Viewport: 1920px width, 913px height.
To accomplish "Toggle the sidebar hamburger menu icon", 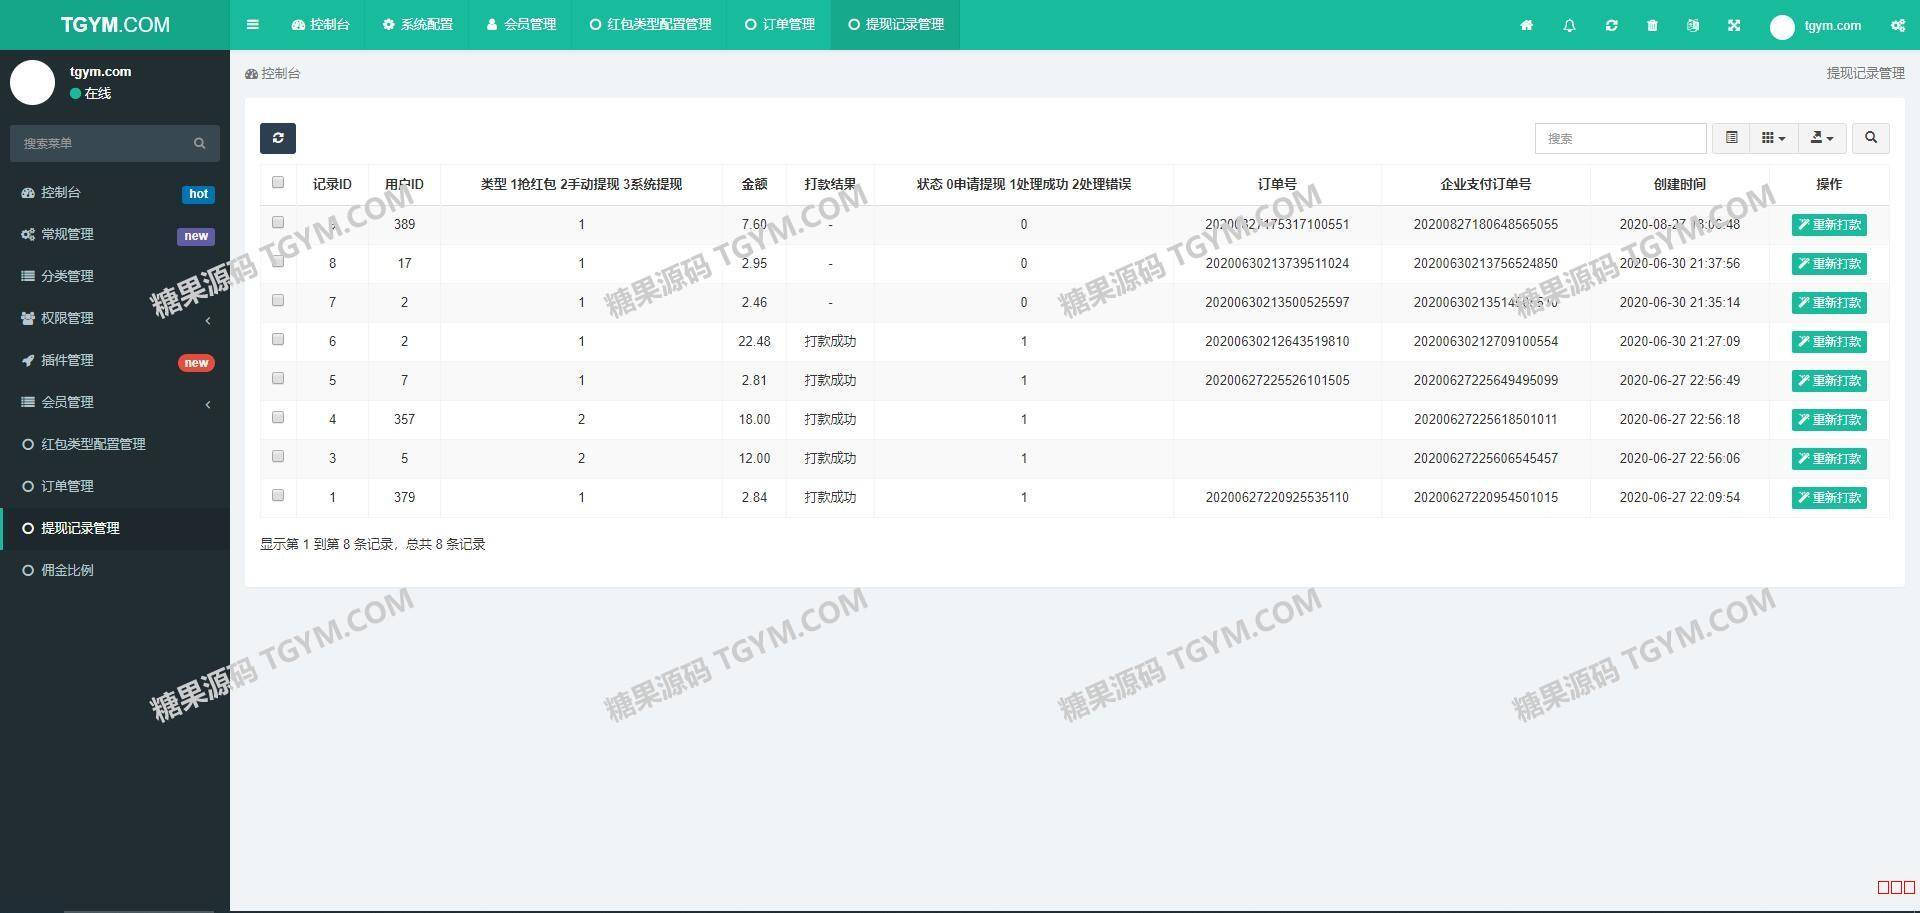I will [x=252, y=25].
